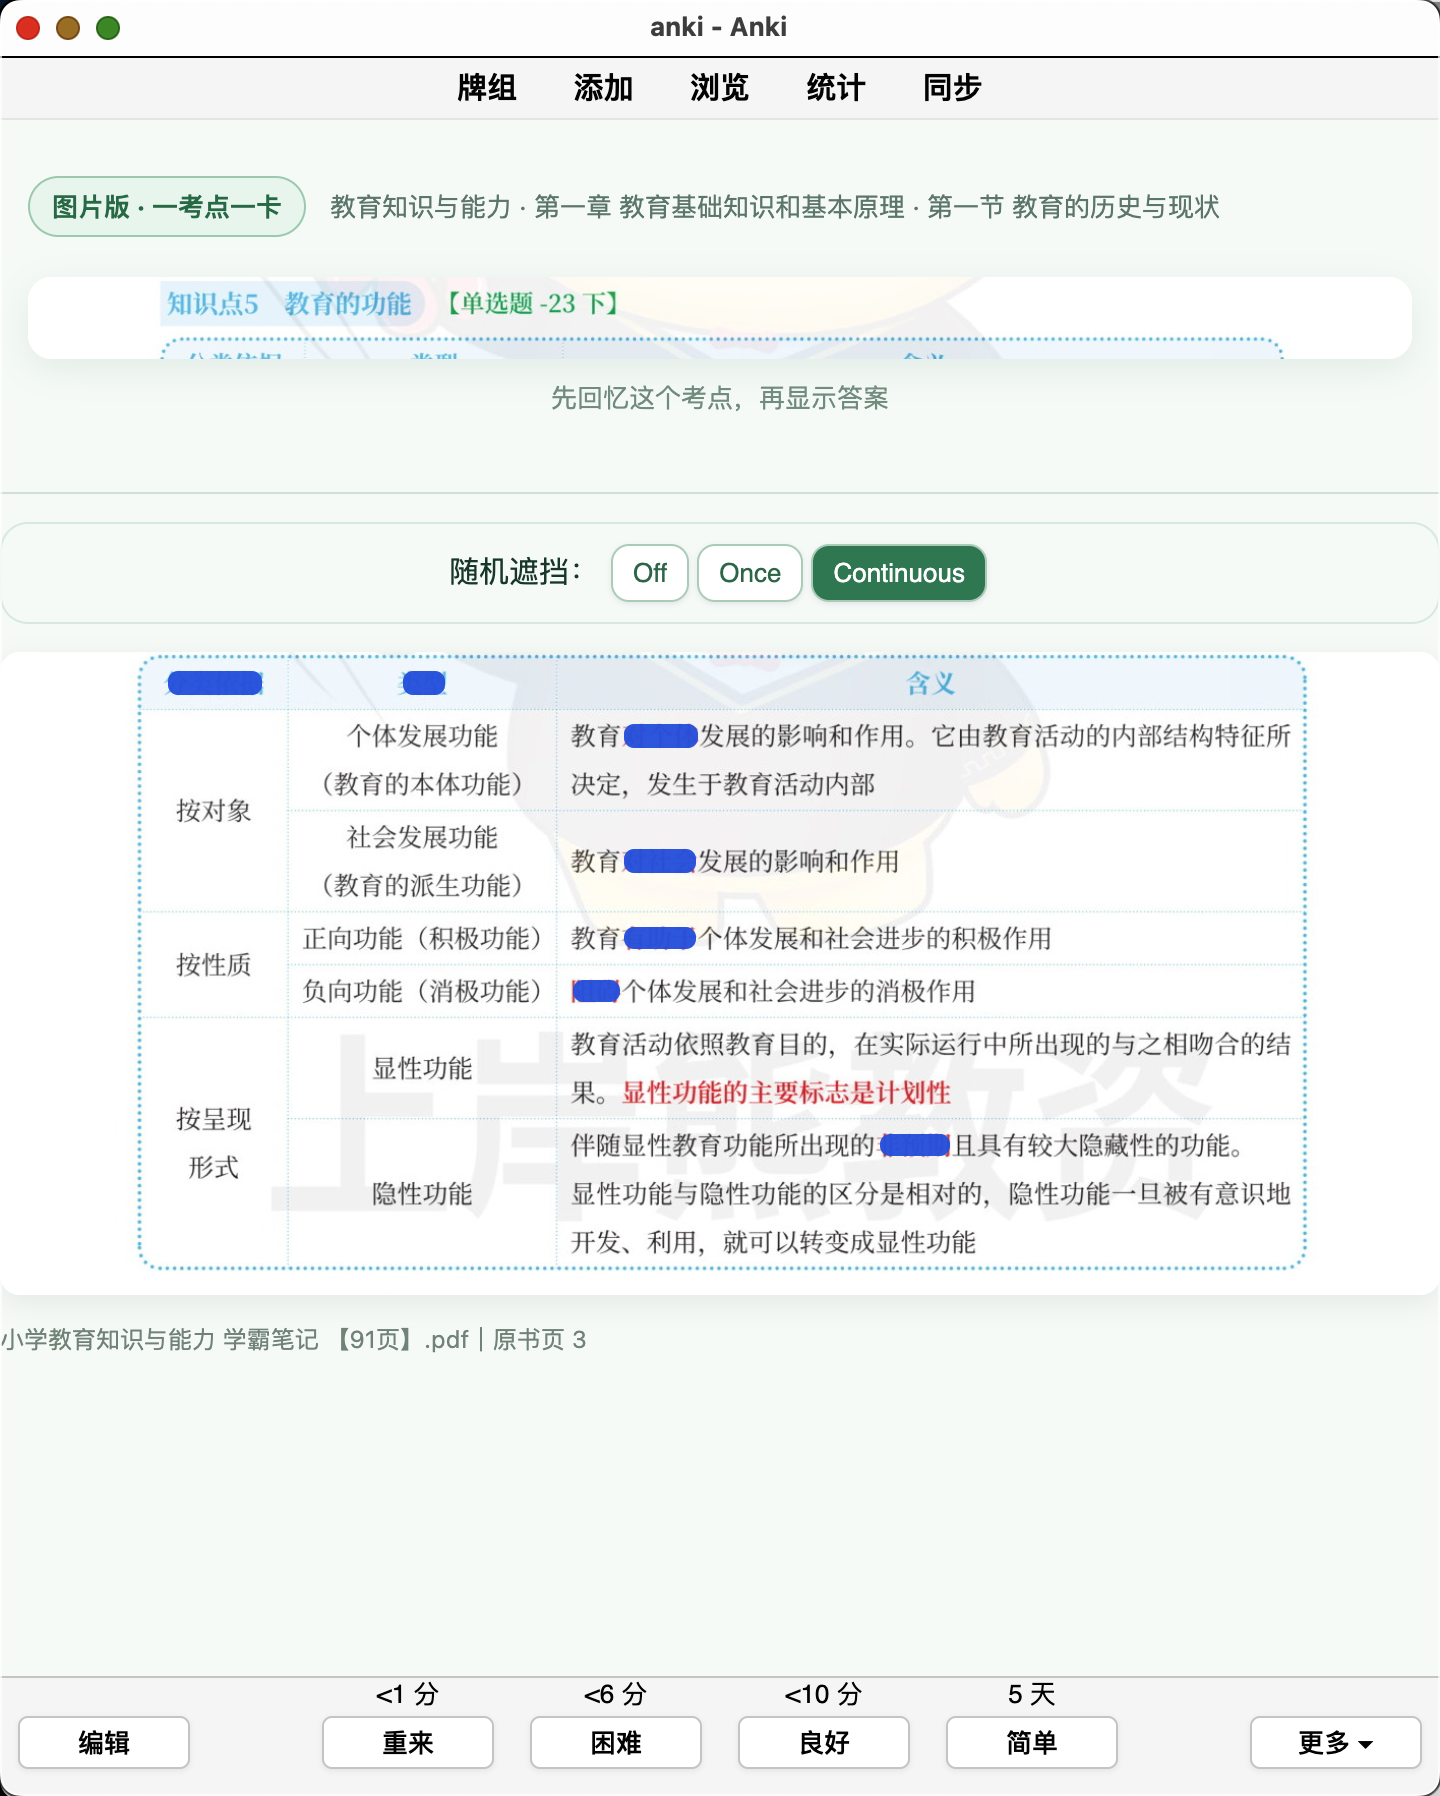Click the breadcrumb 教育知识与能力 chapter text
Image resolution: width=1440 pixels, height=1796 pixels.
click(x=774, y=207)
